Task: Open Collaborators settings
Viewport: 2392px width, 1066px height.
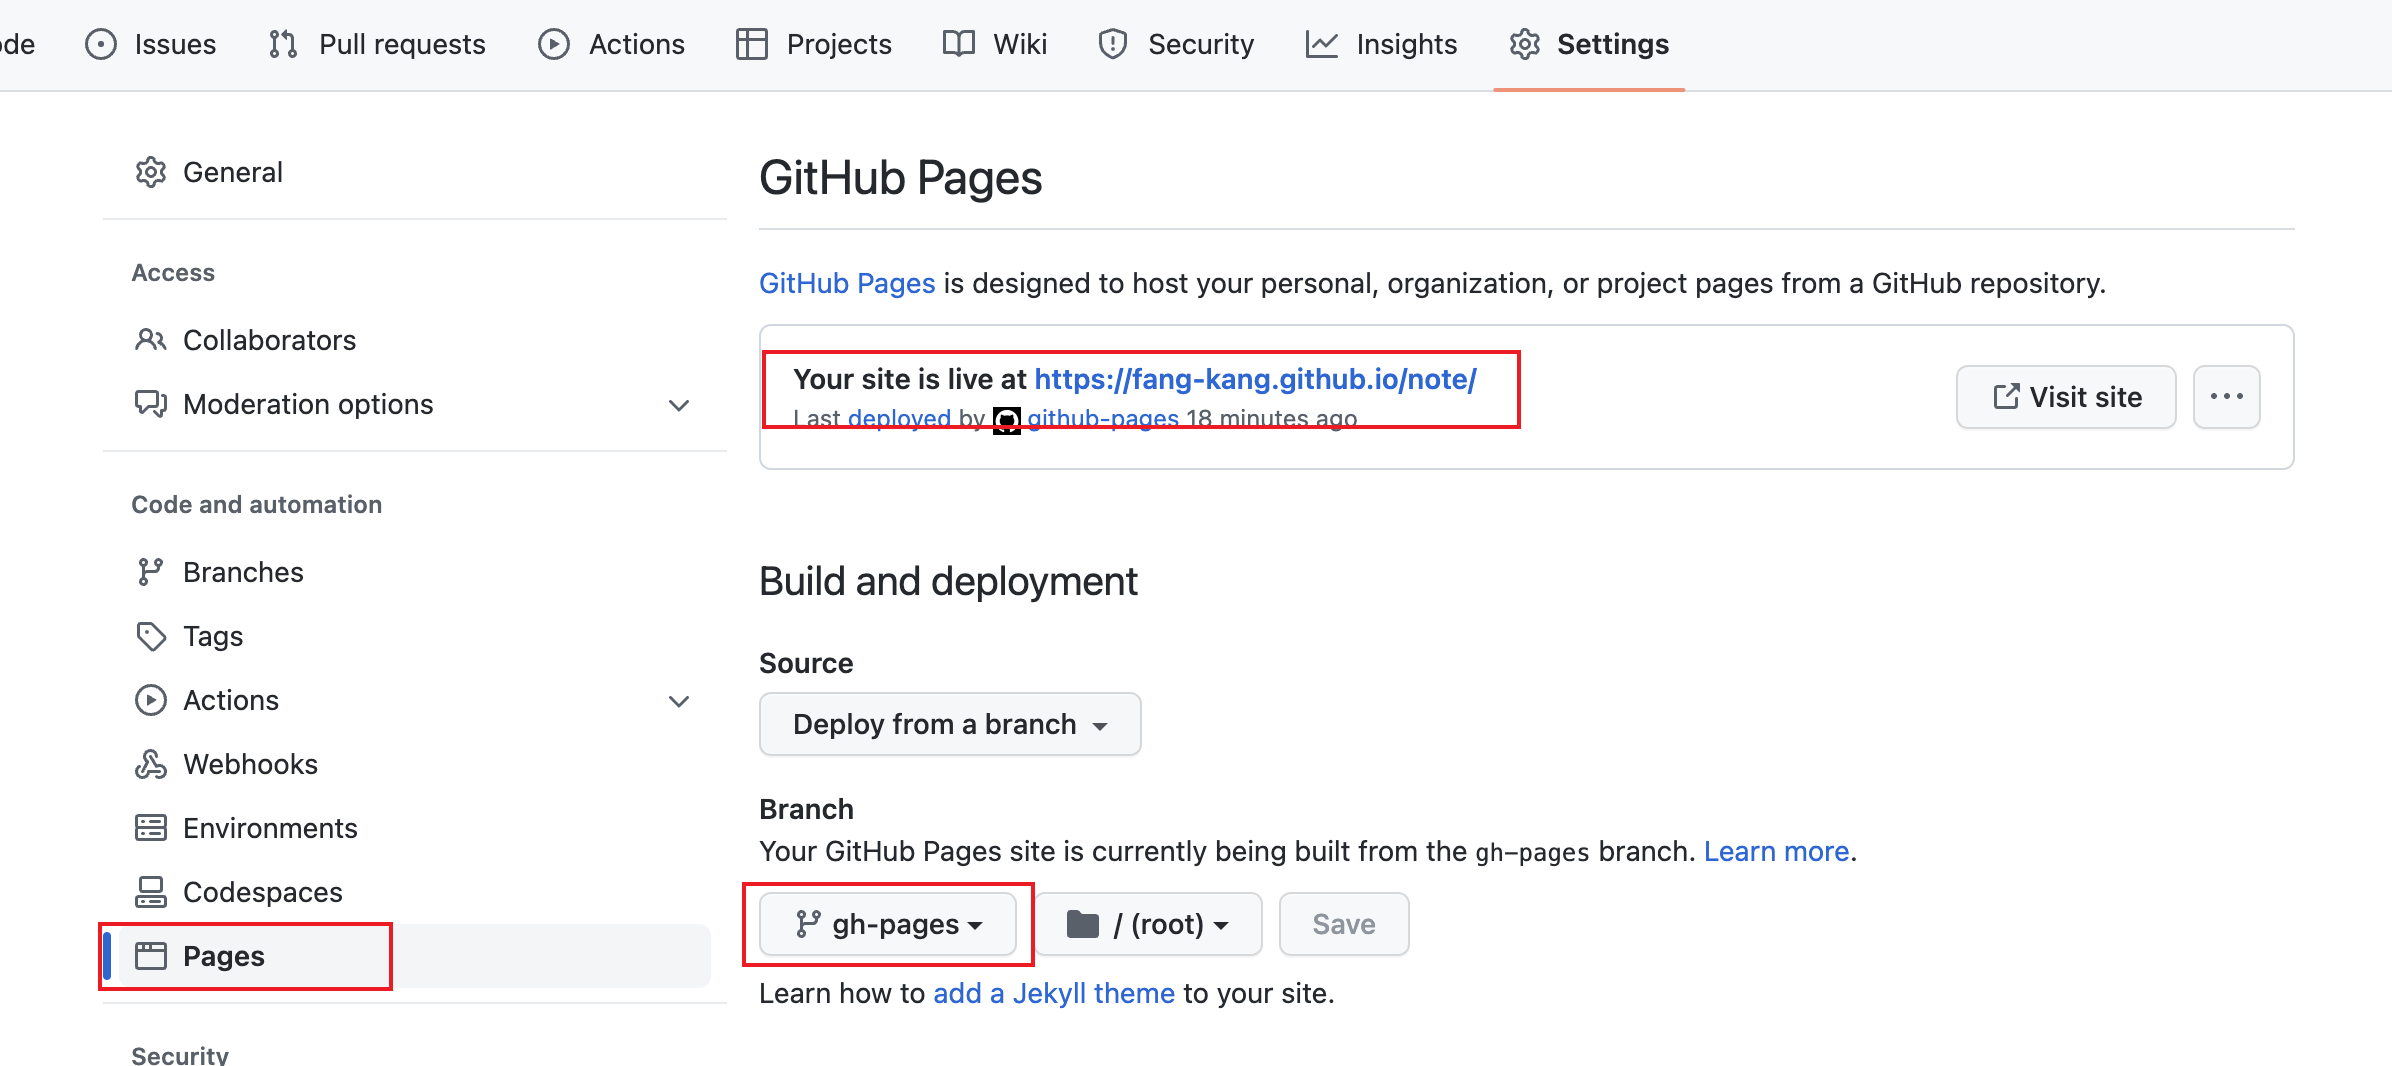Action: [414, 340]
